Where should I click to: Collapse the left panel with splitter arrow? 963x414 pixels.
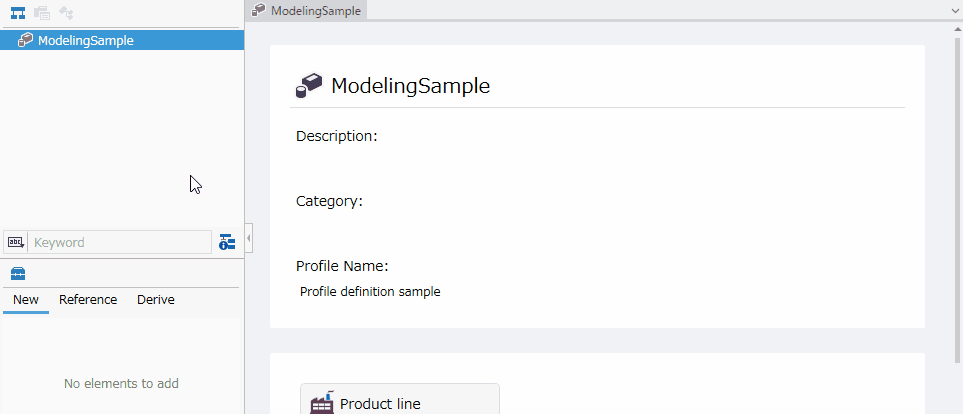point(249,238)
